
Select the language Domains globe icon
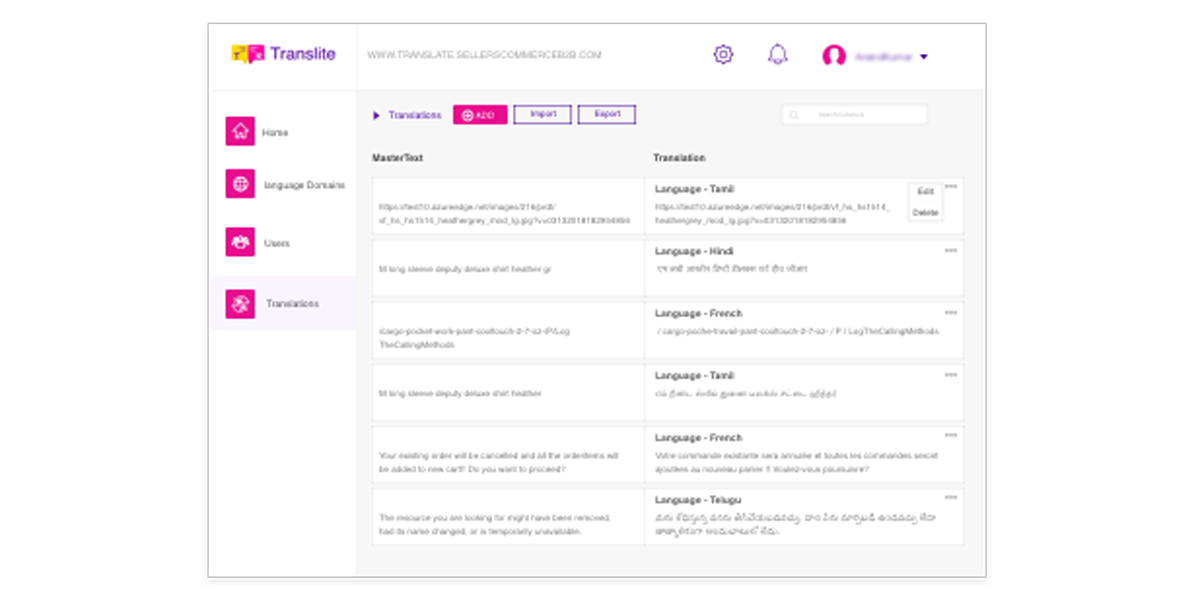click(240, 184)
